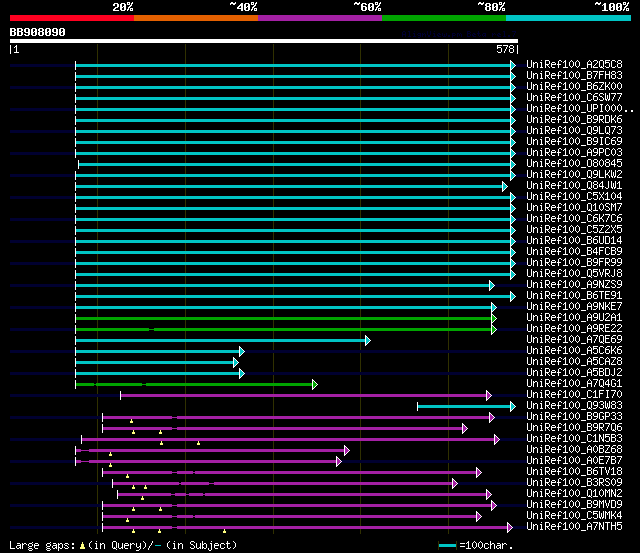The width and height of the screenshot is (640, 553).
Task: Click the BB908090 query name text
Action: (38, 32)
